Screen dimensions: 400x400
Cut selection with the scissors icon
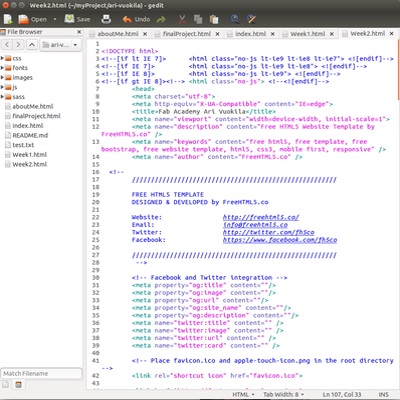pos(182,19)
